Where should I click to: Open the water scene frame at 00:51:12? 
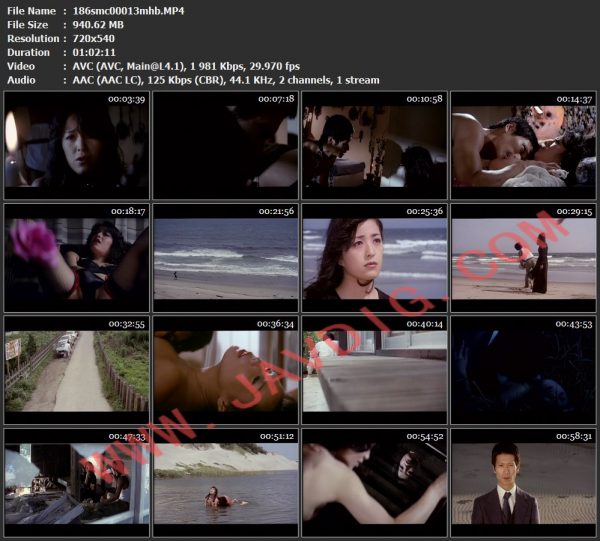225,483
